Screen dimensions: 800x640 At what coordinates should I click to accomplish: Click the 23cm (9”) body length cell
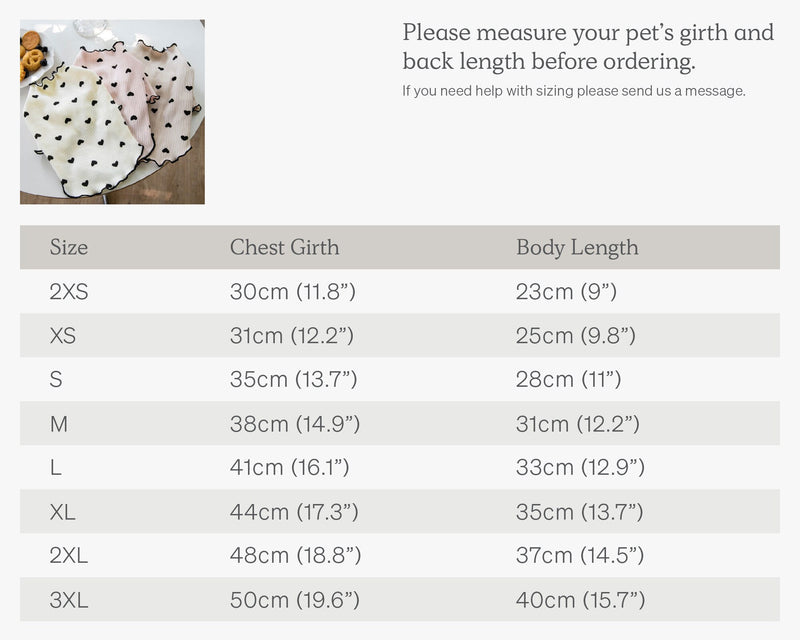(566, 292)
